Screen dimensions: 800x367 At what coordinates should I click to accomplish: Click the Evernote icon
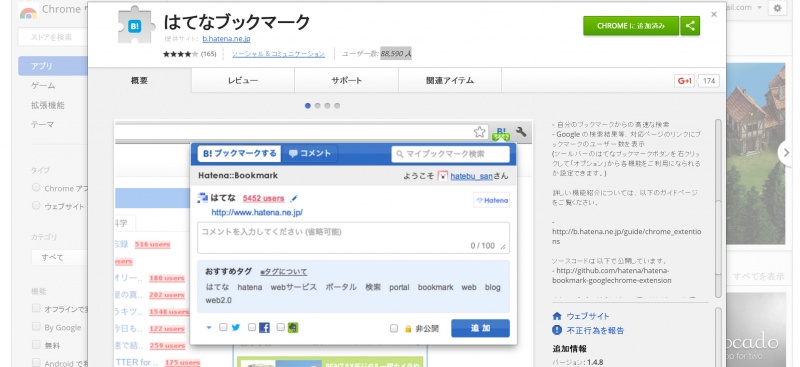[293, 328]
